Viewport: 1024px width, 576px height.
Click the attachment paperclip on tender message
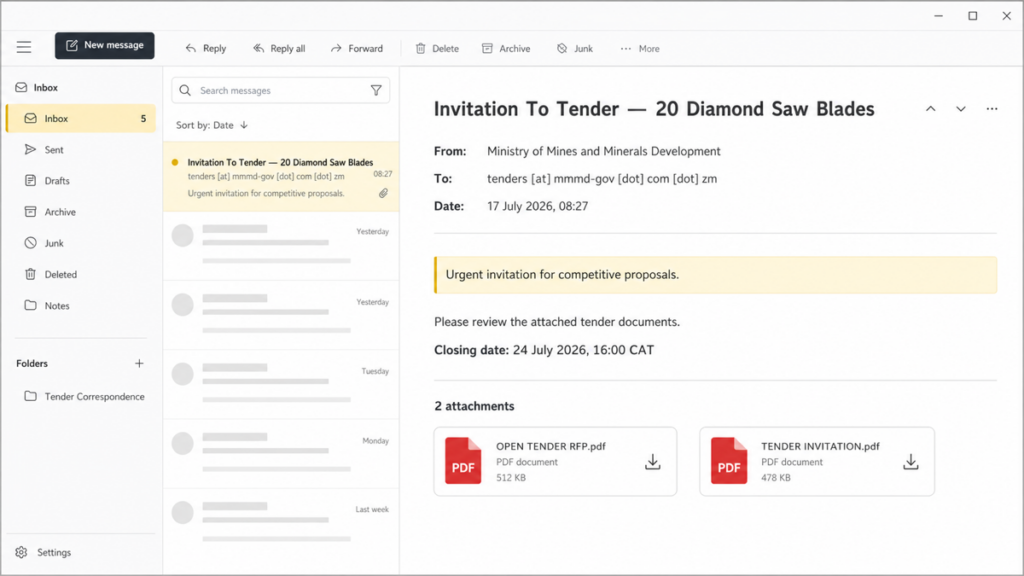pos(383,193)
